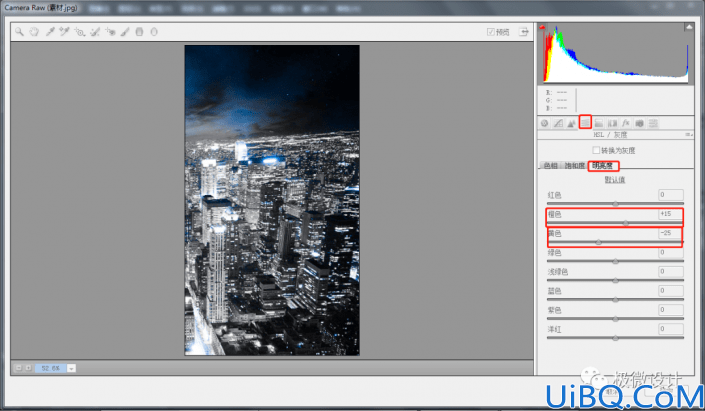Image resolution: width=705 pixels, height=411 pixels.
Task: Click the 默认值 default link
Action: [x=615, y=179]
